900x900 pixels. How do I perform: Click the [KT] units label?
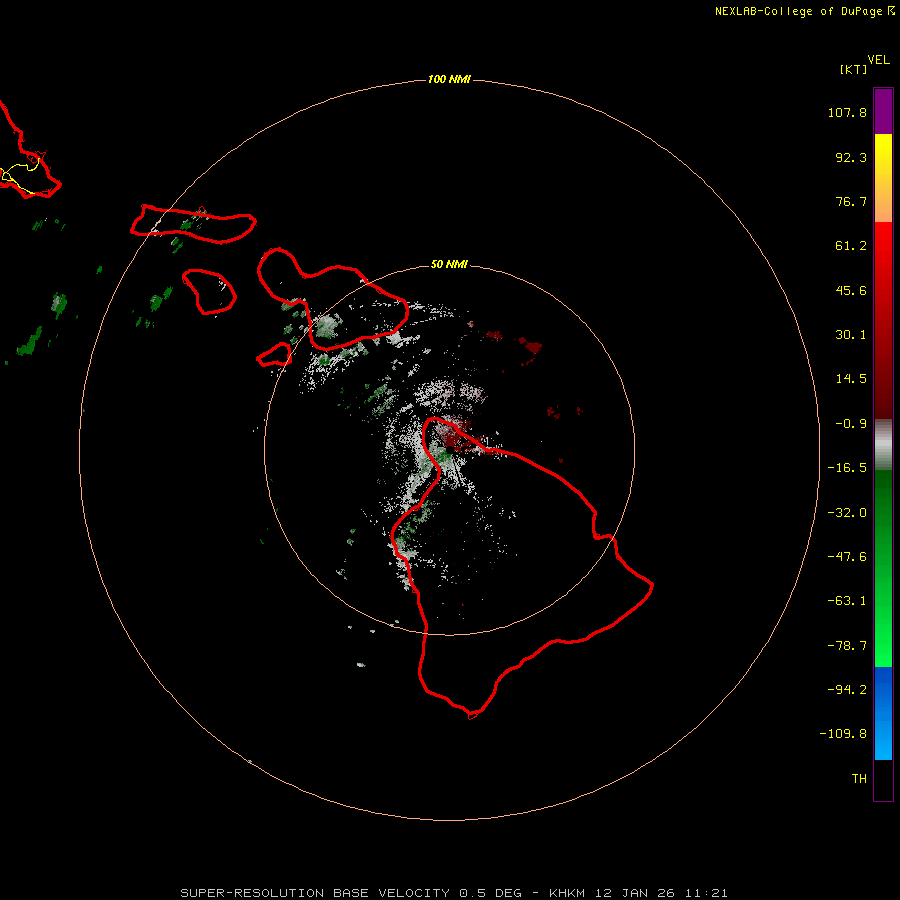point(854,69)
